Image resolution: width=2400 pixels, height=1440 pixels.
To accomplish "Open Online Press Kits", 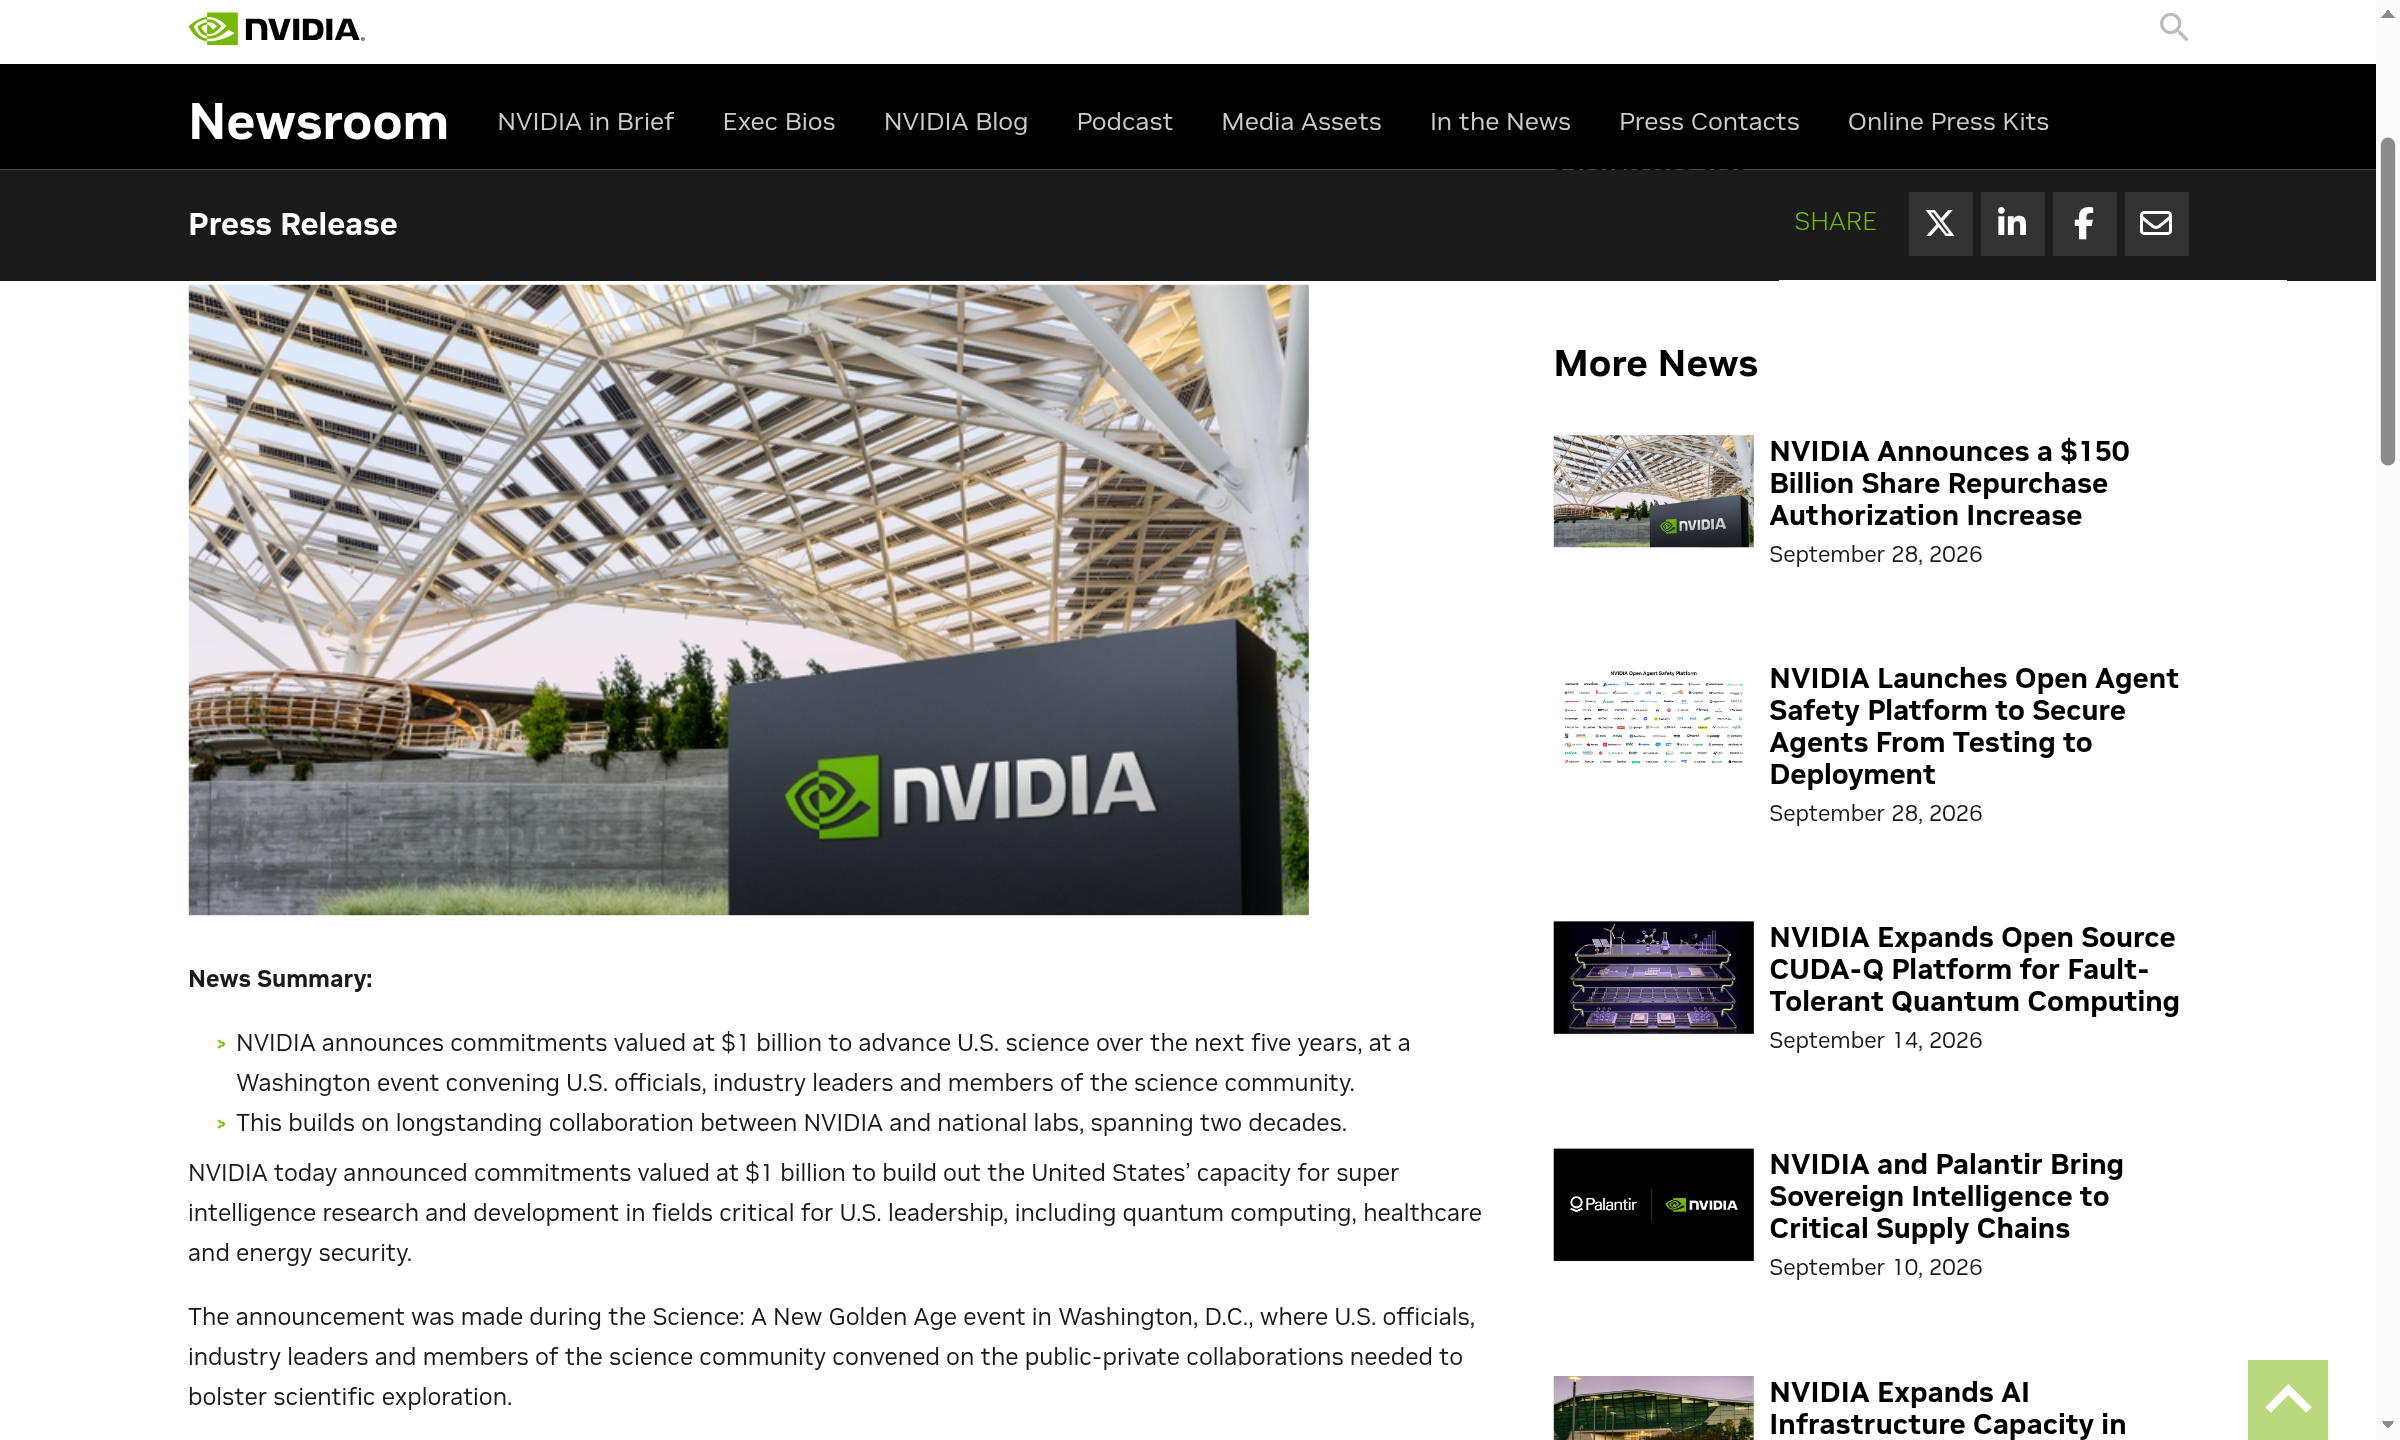I will pos(1948,122).
